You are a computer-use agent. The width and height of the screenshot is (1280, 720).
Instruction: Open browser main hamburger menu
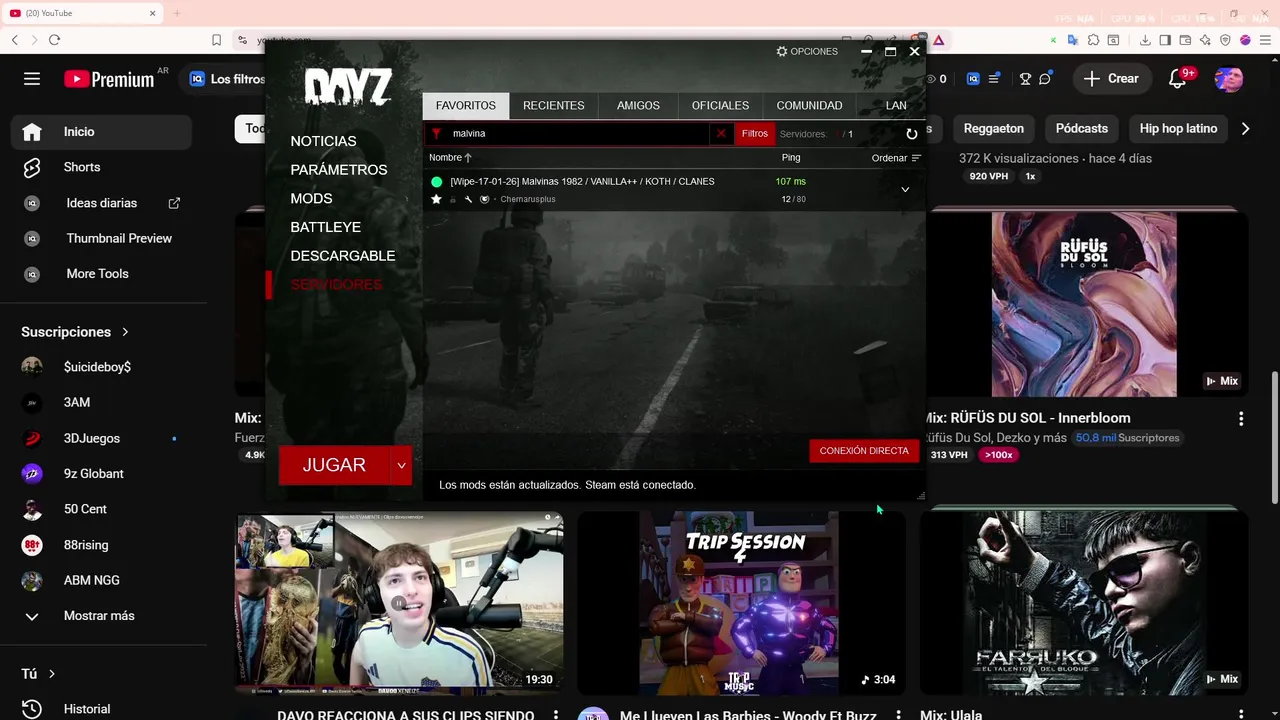(1265, 40)
